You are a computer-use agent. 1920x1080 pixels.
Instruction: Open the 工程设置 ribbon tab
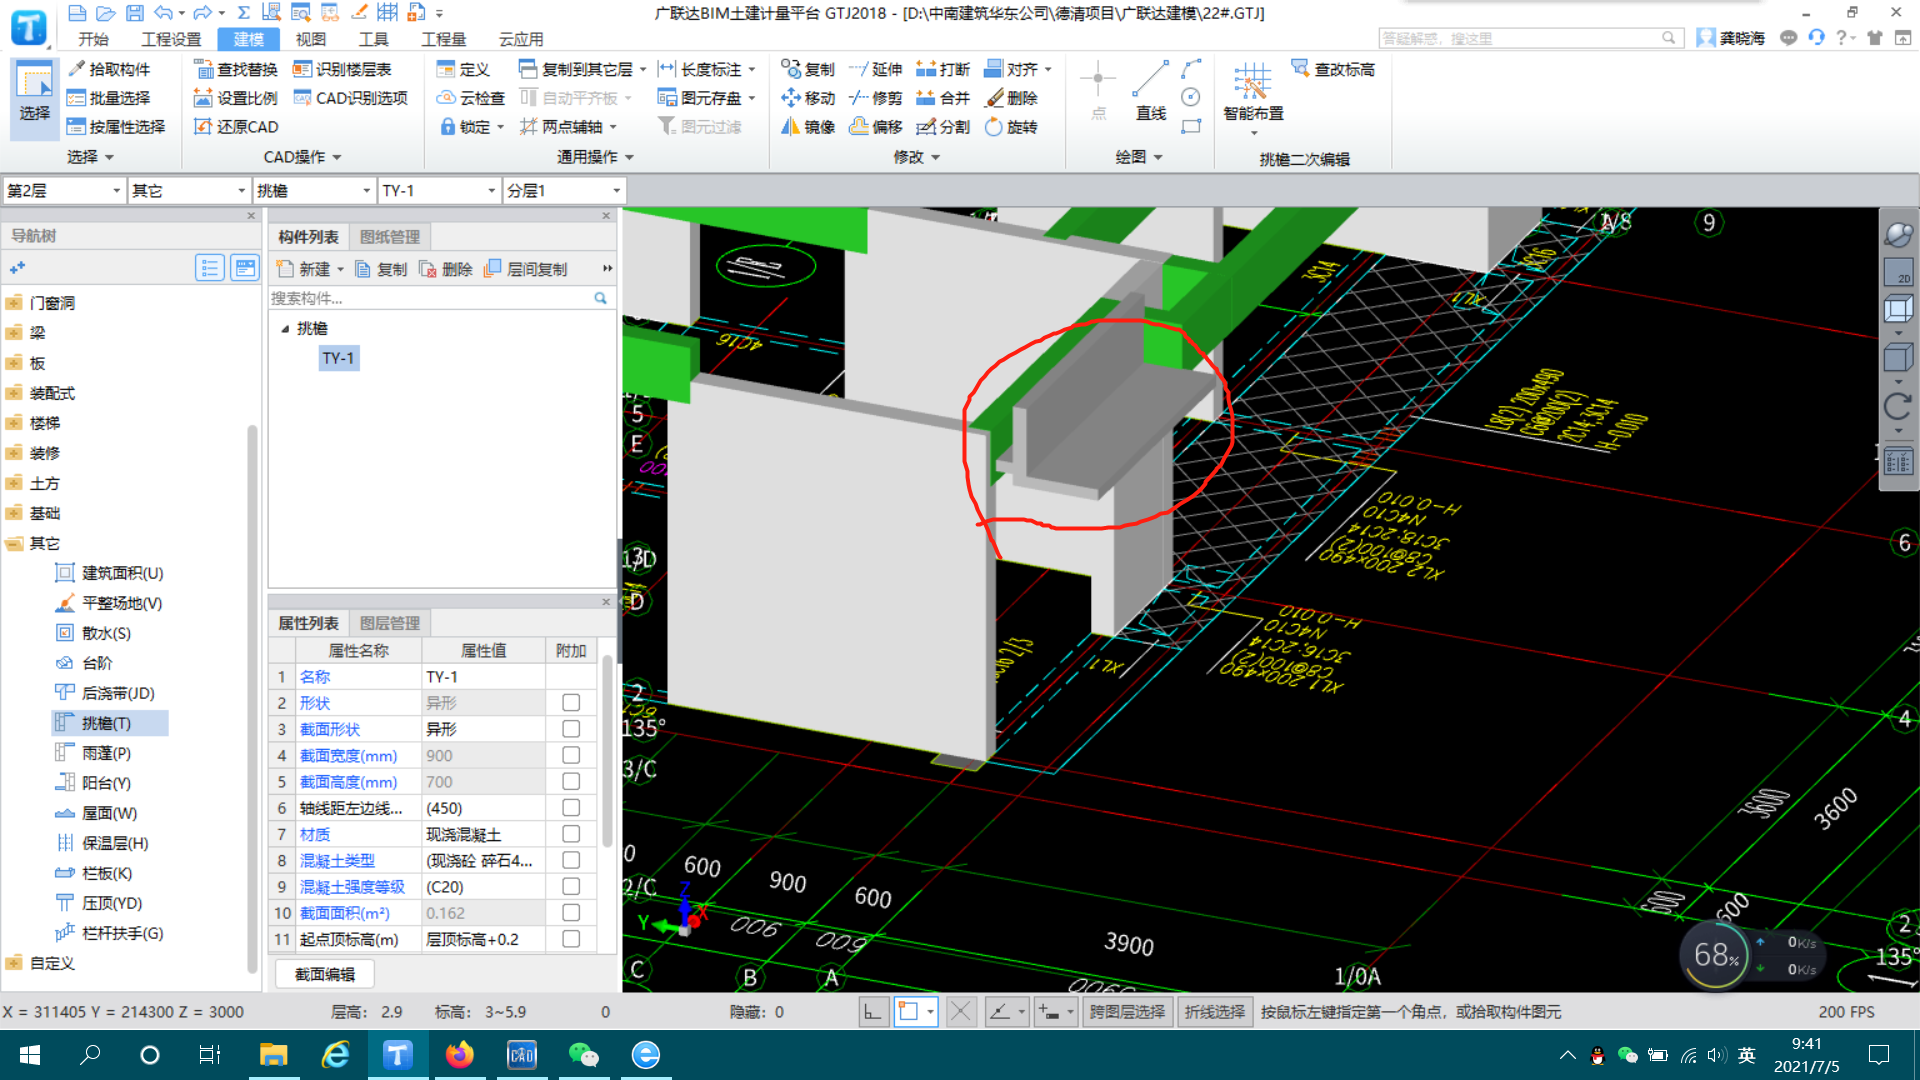[171, 39]
